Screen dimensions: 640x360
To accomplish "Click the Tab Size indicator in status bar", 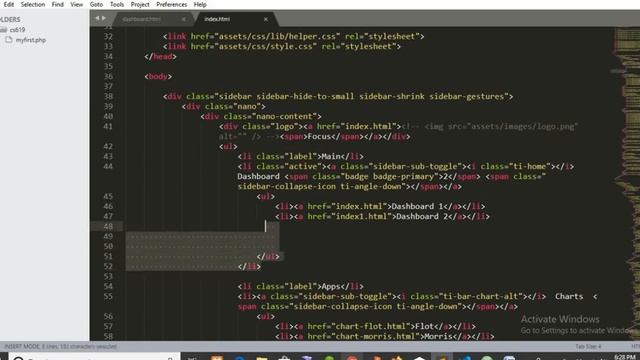I will pyautogui.click(x=588, y=347).
